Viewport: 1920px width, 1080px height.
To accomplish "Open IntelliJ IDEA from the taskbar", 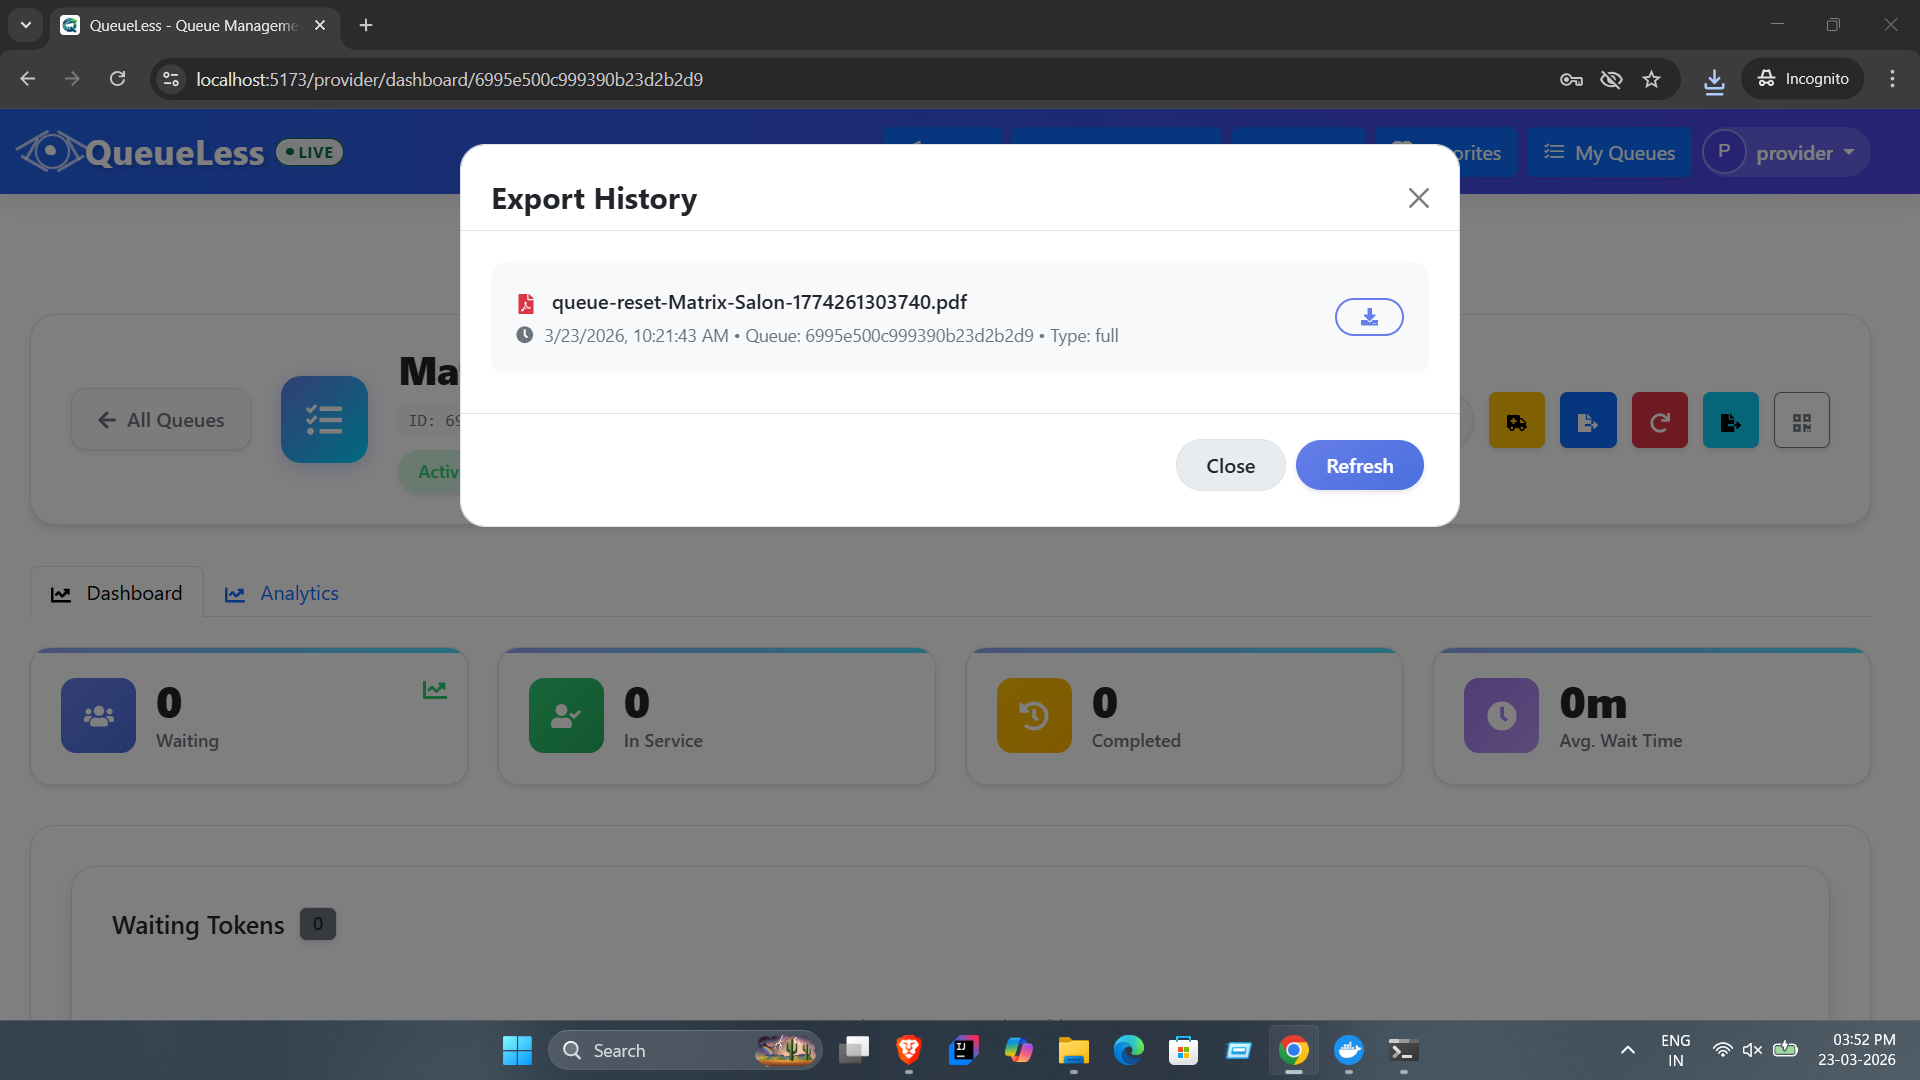I will (964, 1050).
